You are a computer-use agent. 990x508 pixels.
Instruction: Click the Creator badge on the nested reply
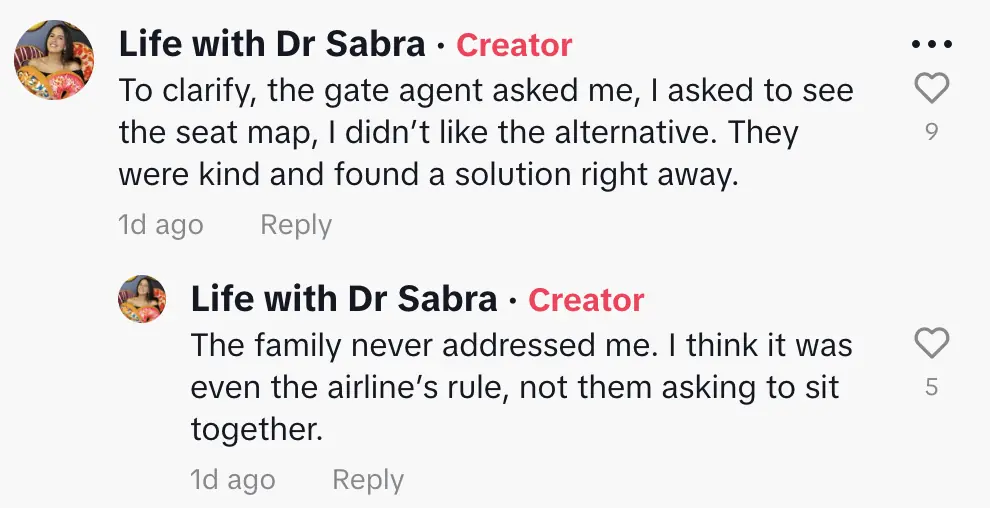pyautogui.click(x=586, y=299)
